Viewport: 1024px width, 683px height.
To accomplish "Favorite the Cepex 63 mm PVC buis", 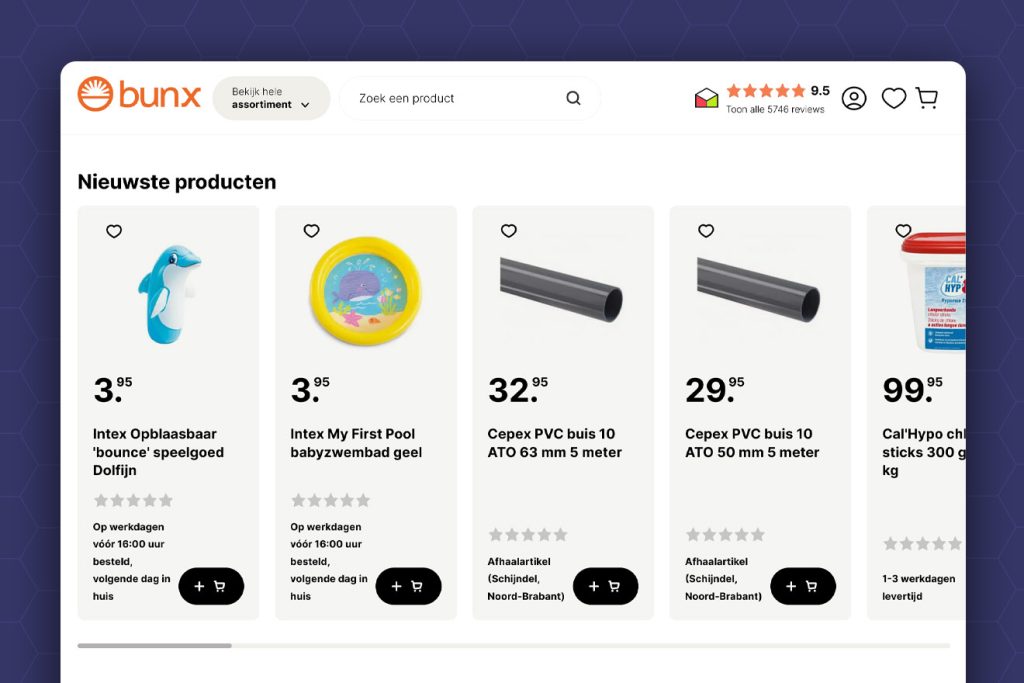I will (x=508, y=231).
